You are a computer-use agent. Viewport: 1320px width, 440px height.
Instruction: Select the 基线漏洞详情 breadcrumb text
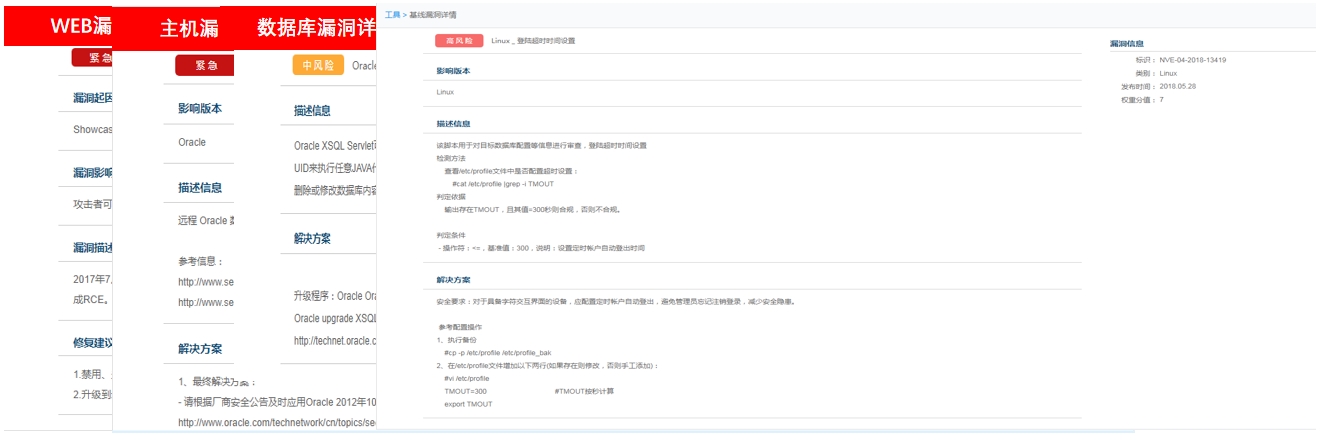[x=432, y=15]
